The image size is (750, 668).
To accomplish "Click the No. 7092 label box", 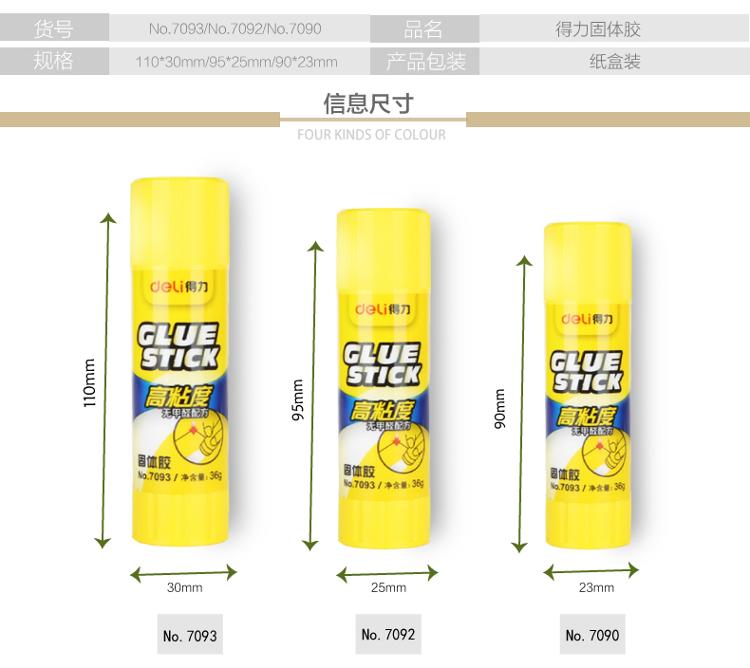I will click(388, 634).
